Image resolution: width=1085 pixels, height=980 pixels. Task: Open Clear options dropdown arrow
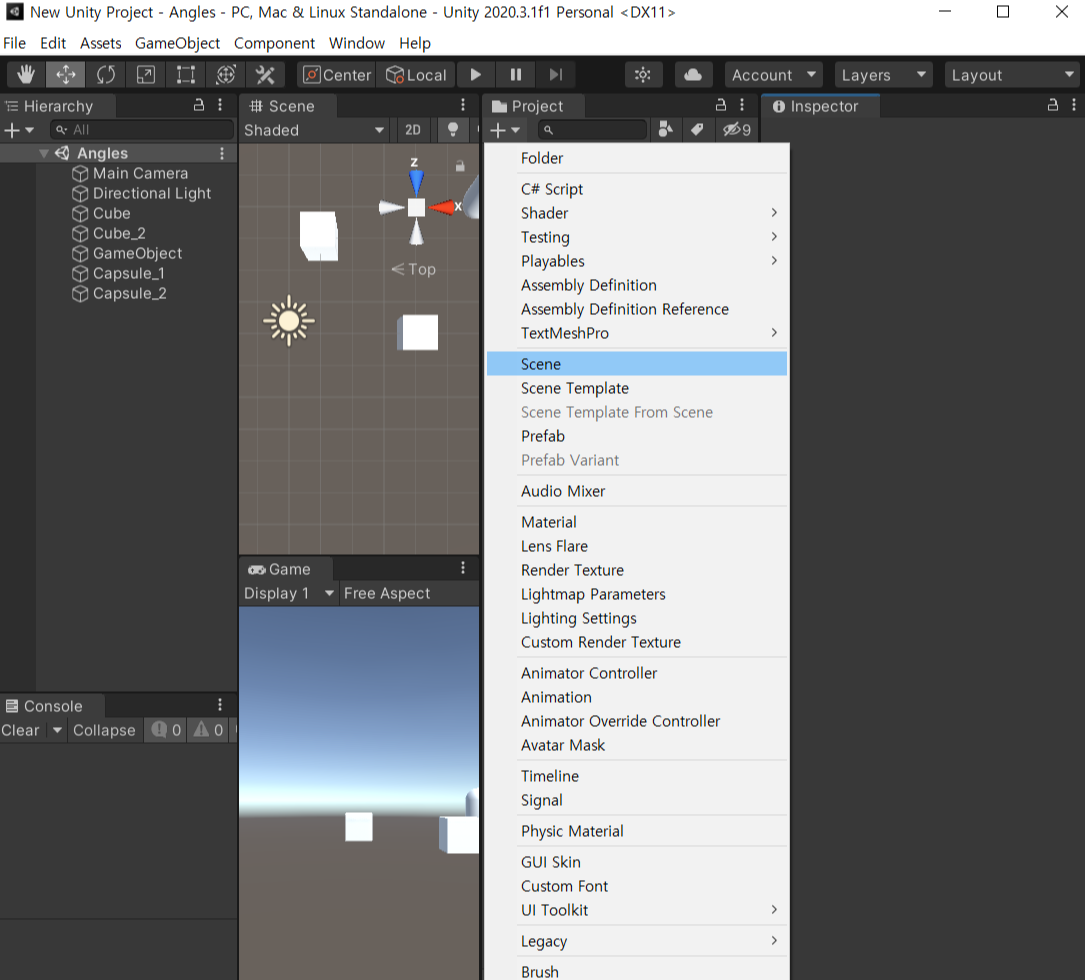click(57, 730)
